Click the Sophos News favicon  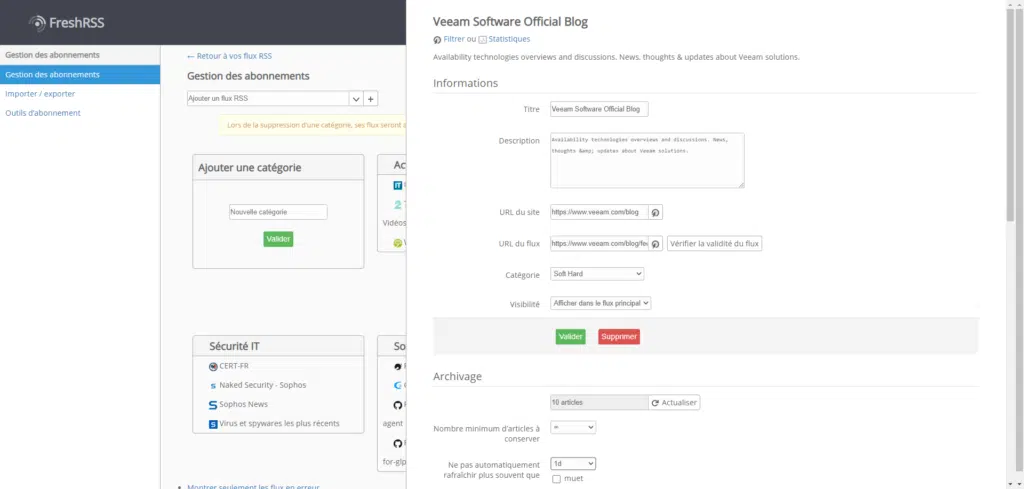click(213, 405)
